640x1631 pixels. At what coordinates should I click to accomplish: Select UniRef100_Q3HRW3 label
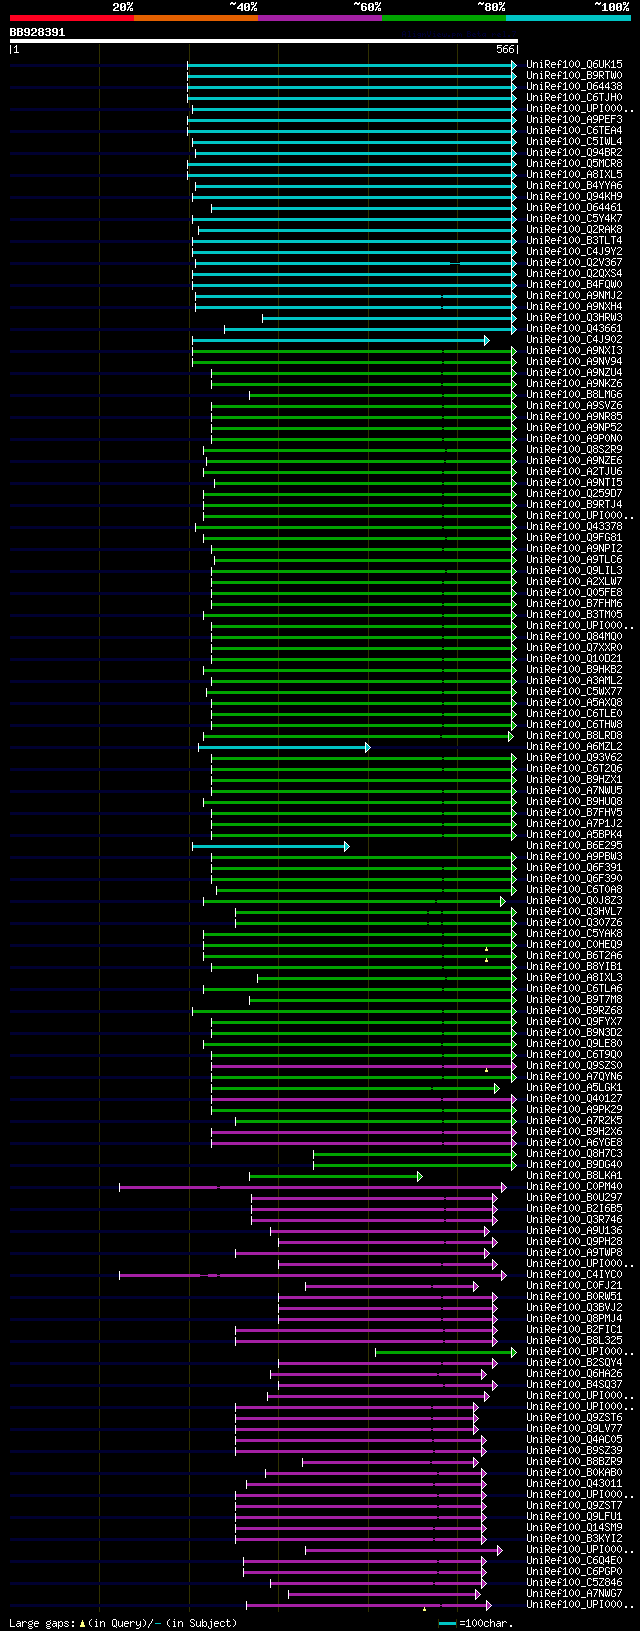[574, 318]
